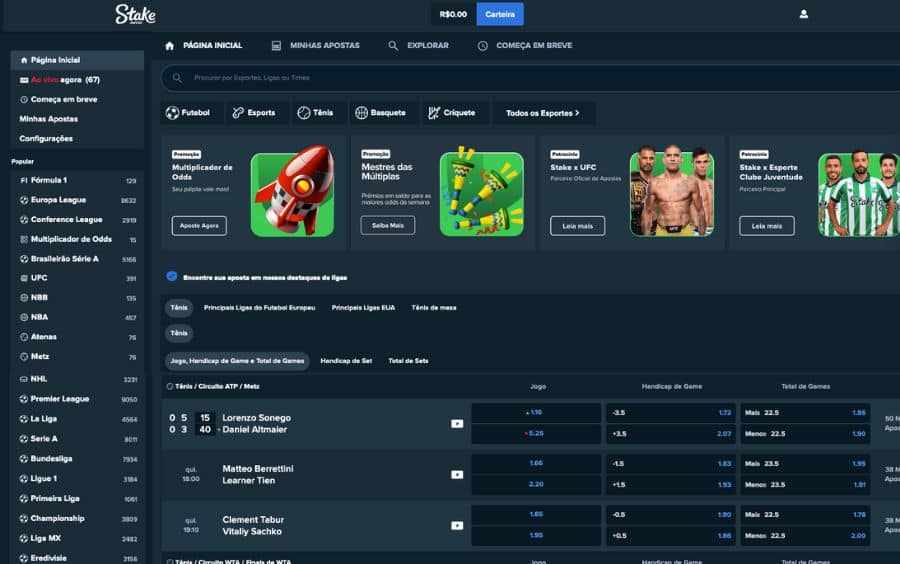Viewport: 900px width, 564px height.
Task: Open the user account icon
Action: [x=804, y=14]
